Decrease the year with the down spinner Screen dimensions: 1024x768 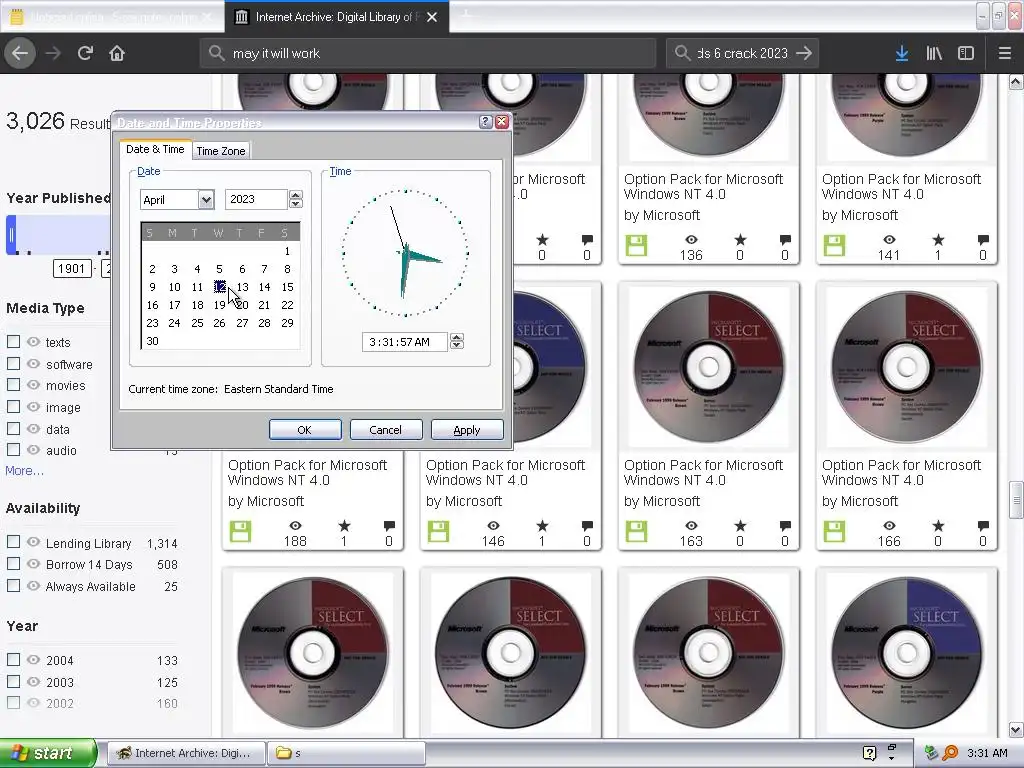coord(296,204)
